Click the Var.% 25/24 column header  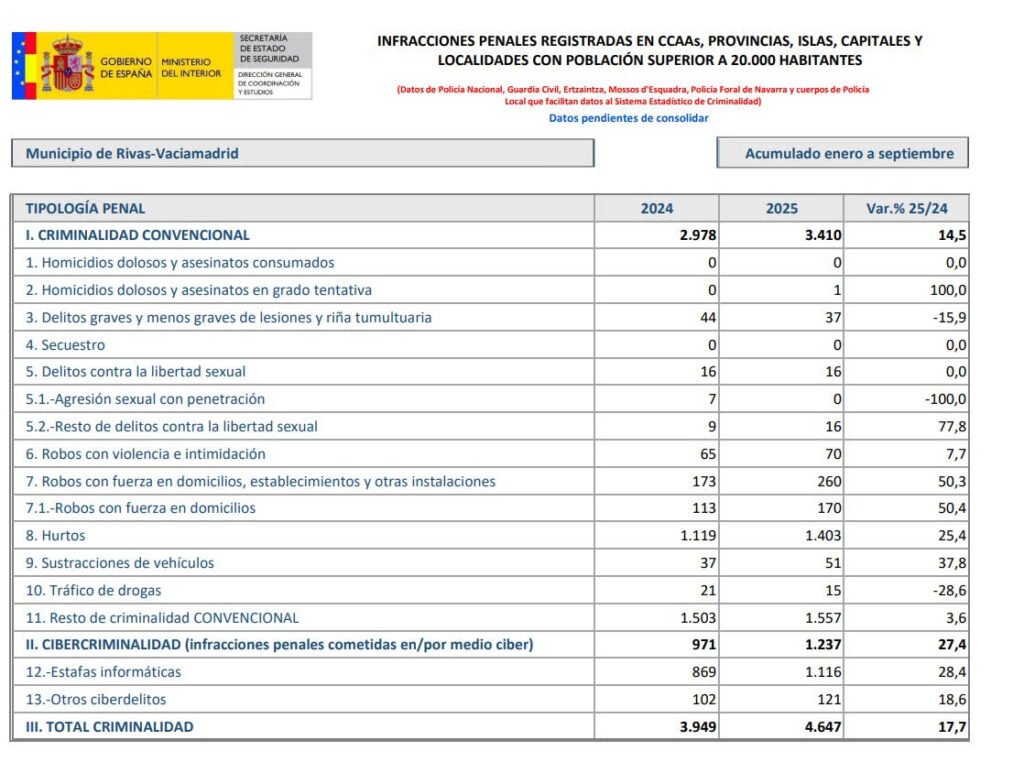(907, 208)
